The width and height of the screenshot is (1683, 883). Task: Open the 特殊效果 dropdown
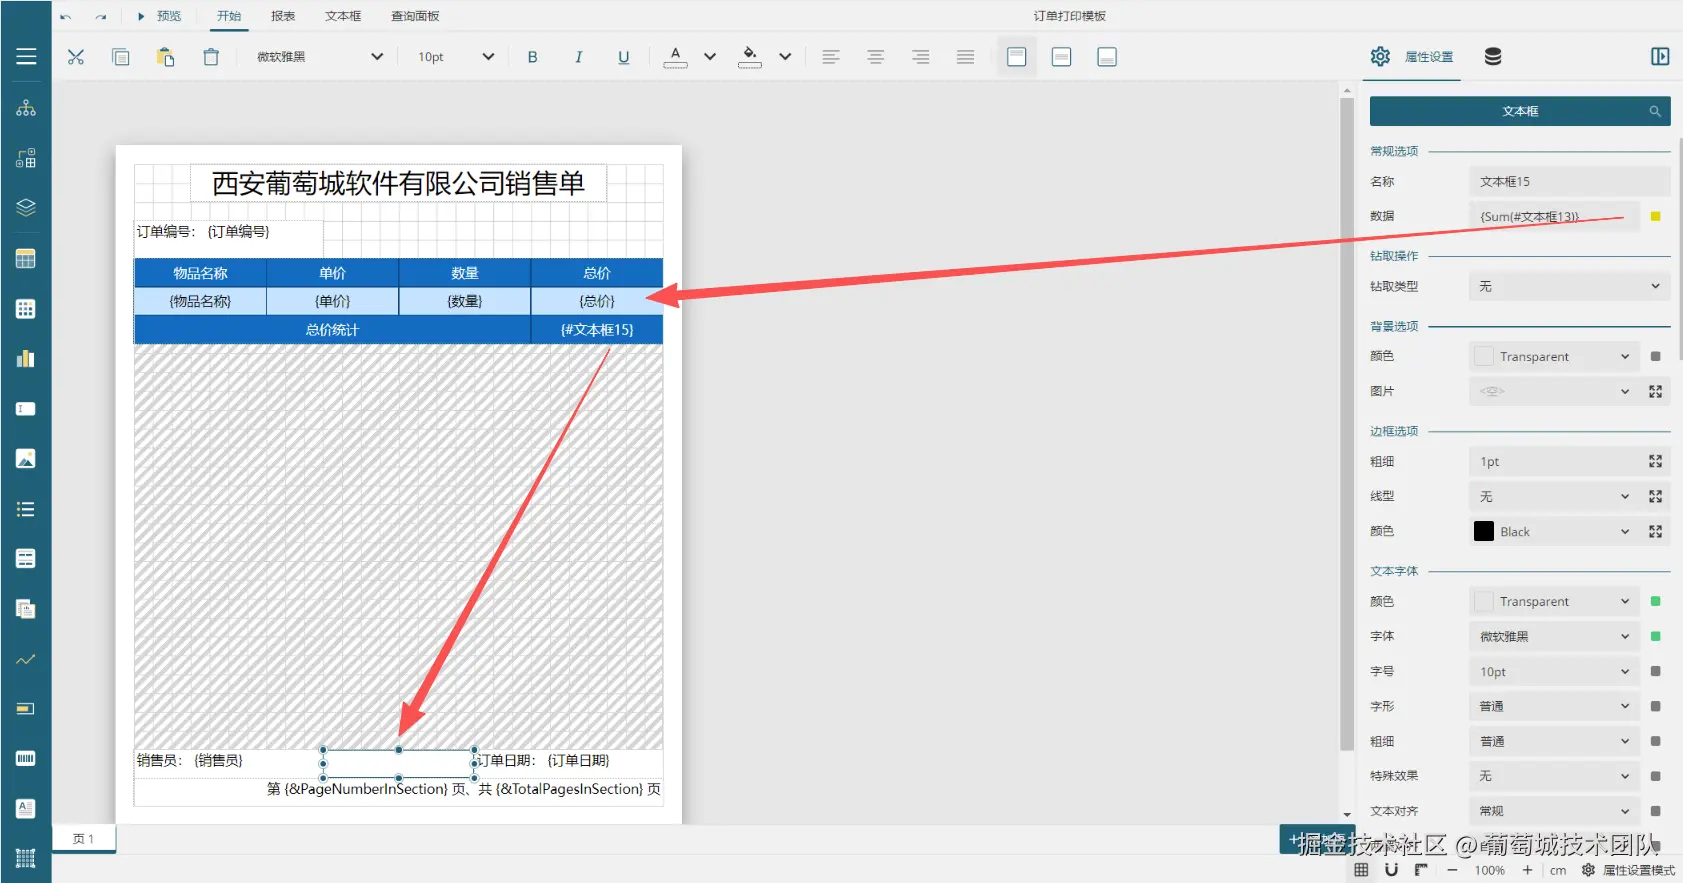point(1554,775)
